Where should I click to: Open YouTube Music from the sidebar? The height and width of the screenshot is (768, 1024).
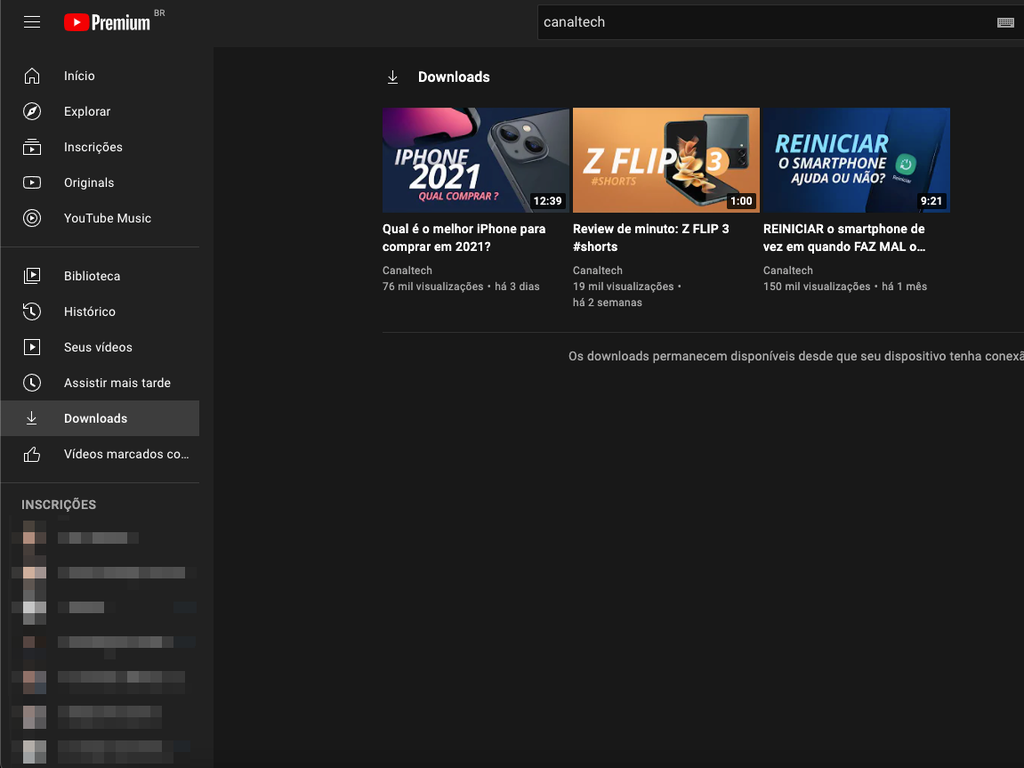pos(100,218)
